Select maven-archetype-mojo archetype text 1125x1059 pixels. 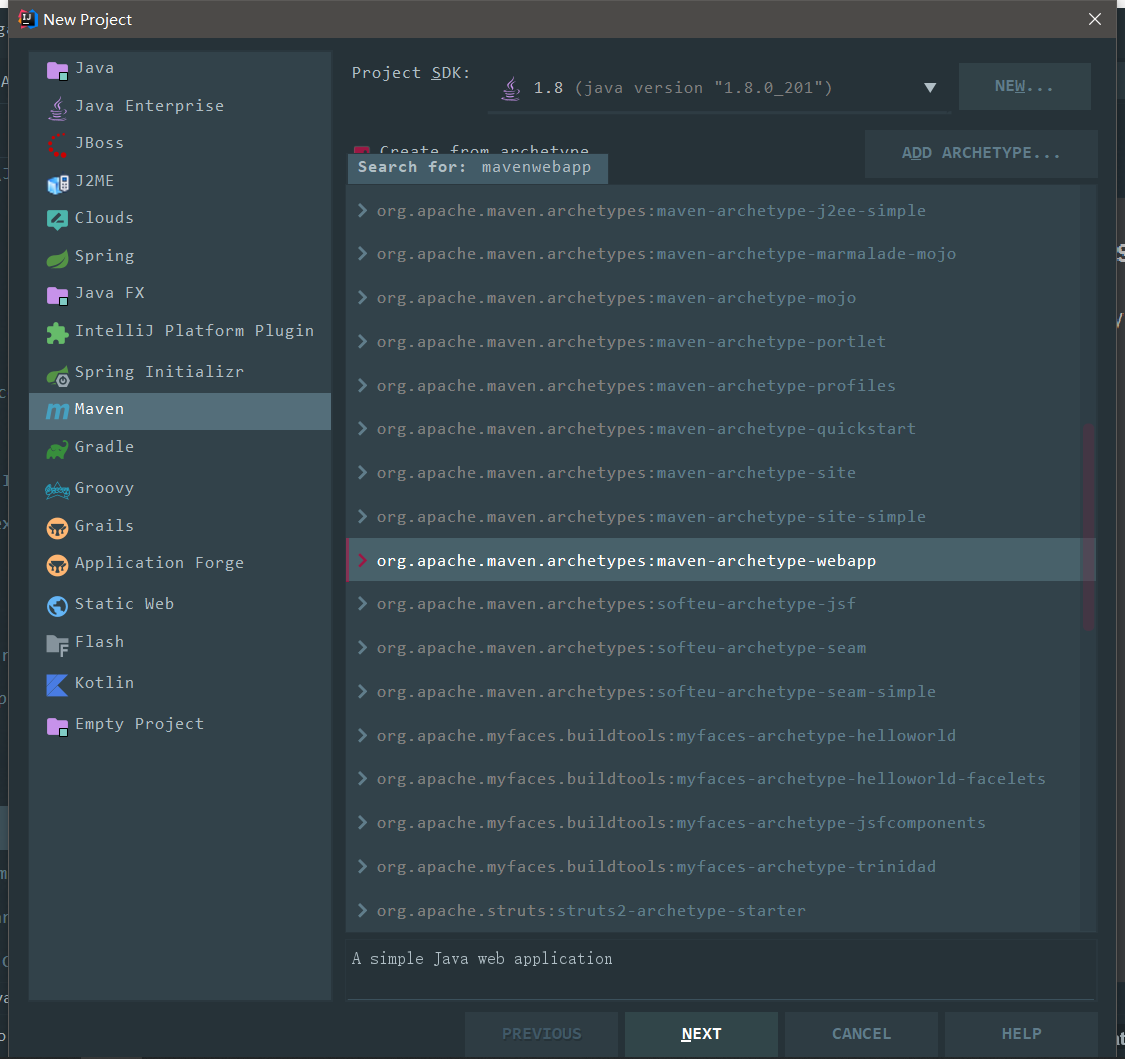(616, 298)
